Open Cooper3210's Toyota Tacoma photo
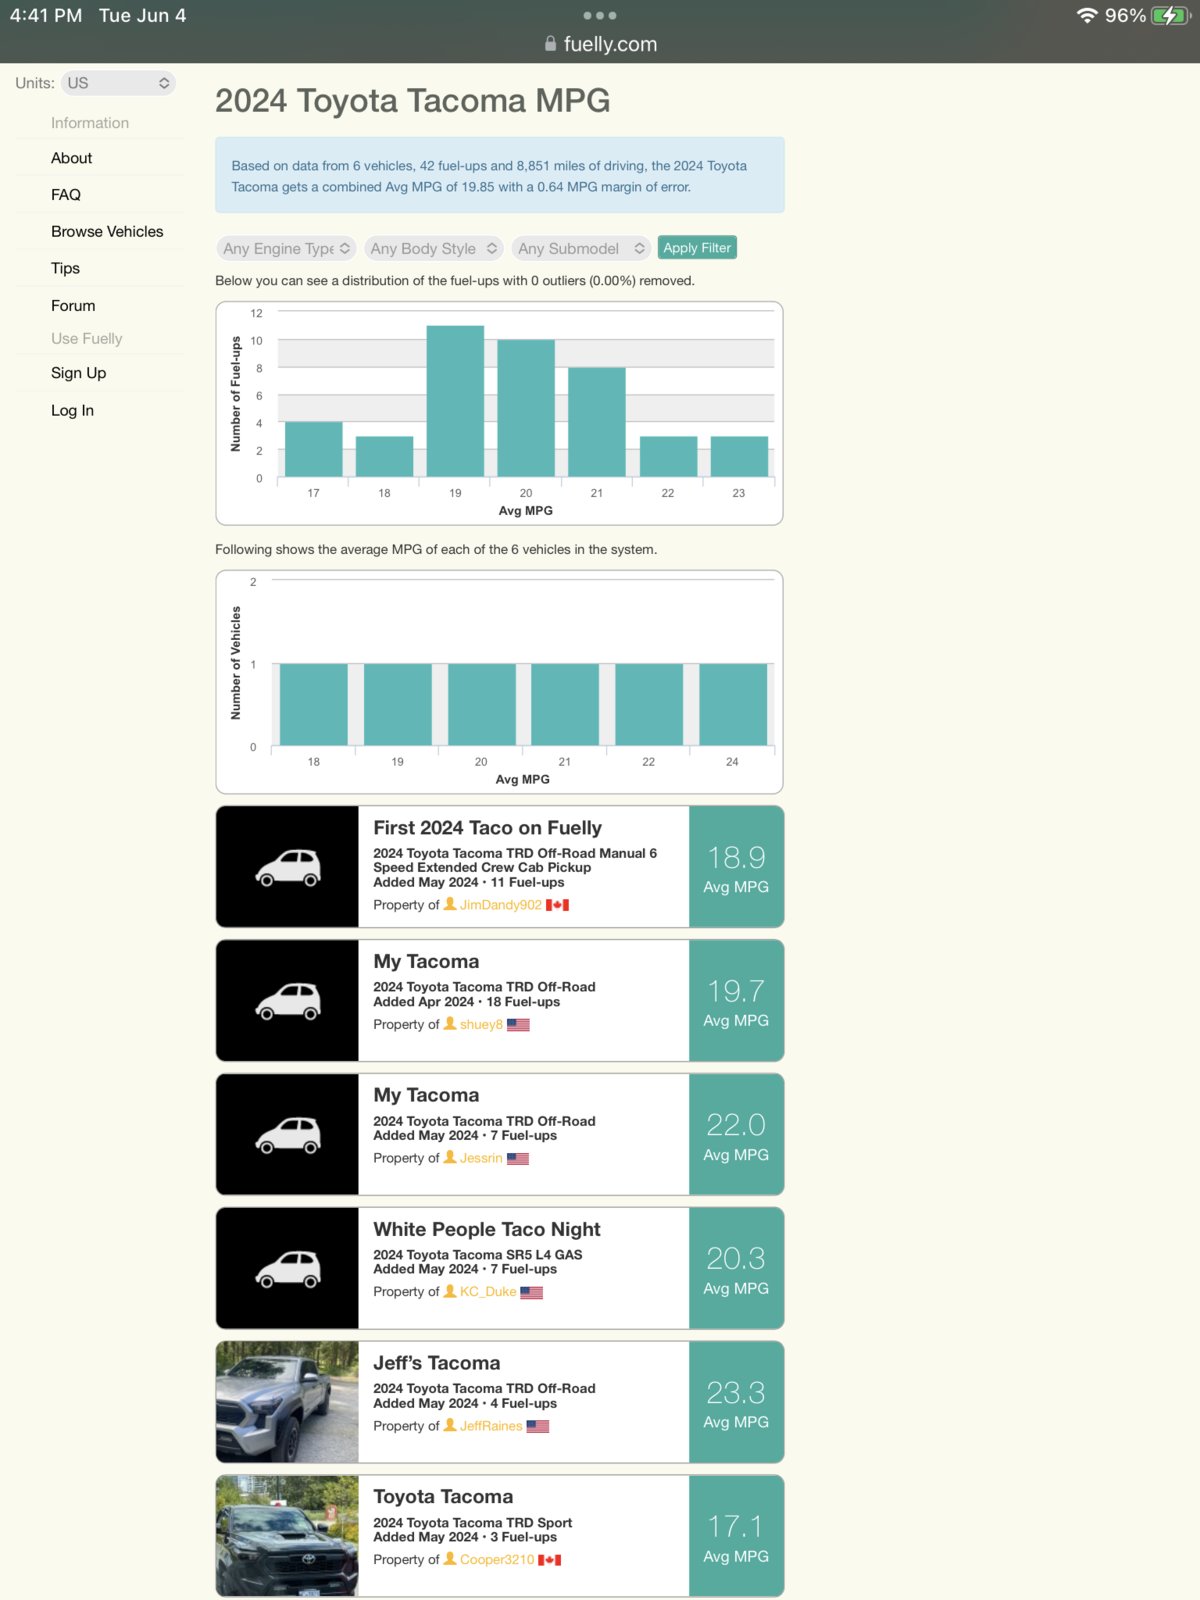Screen dimensions: 1200x1600 (x=288, y=1536)
